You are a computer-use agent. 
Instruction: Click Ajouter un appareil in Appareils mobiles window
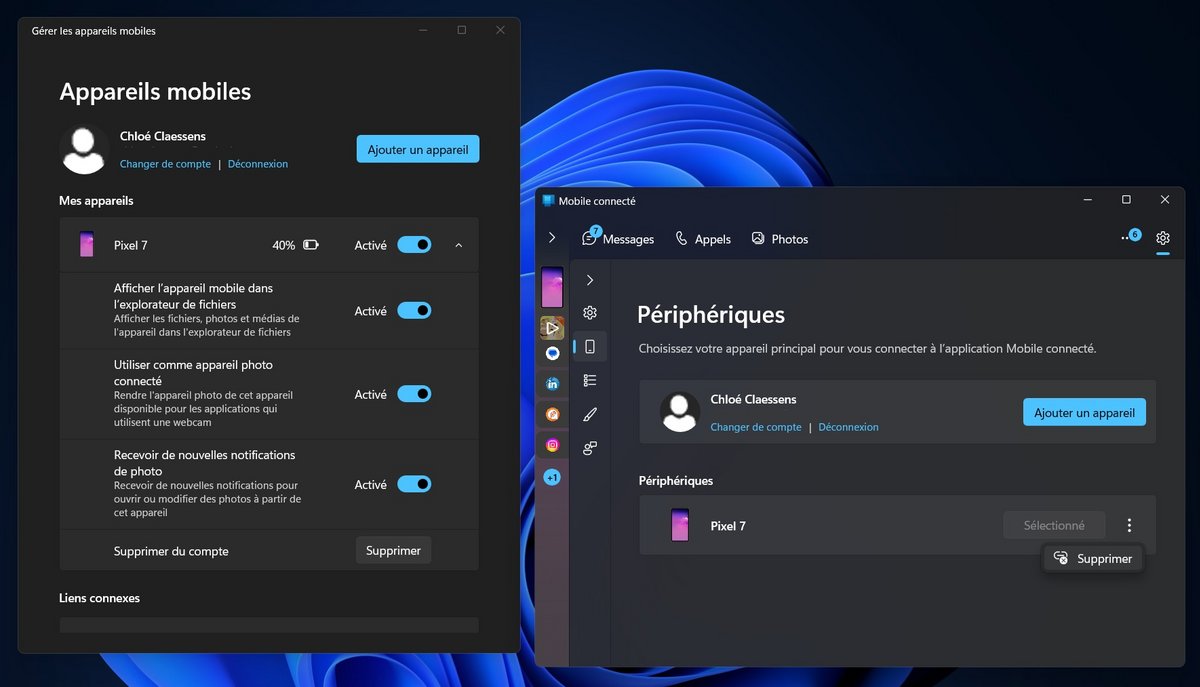[x=418, y=149]
